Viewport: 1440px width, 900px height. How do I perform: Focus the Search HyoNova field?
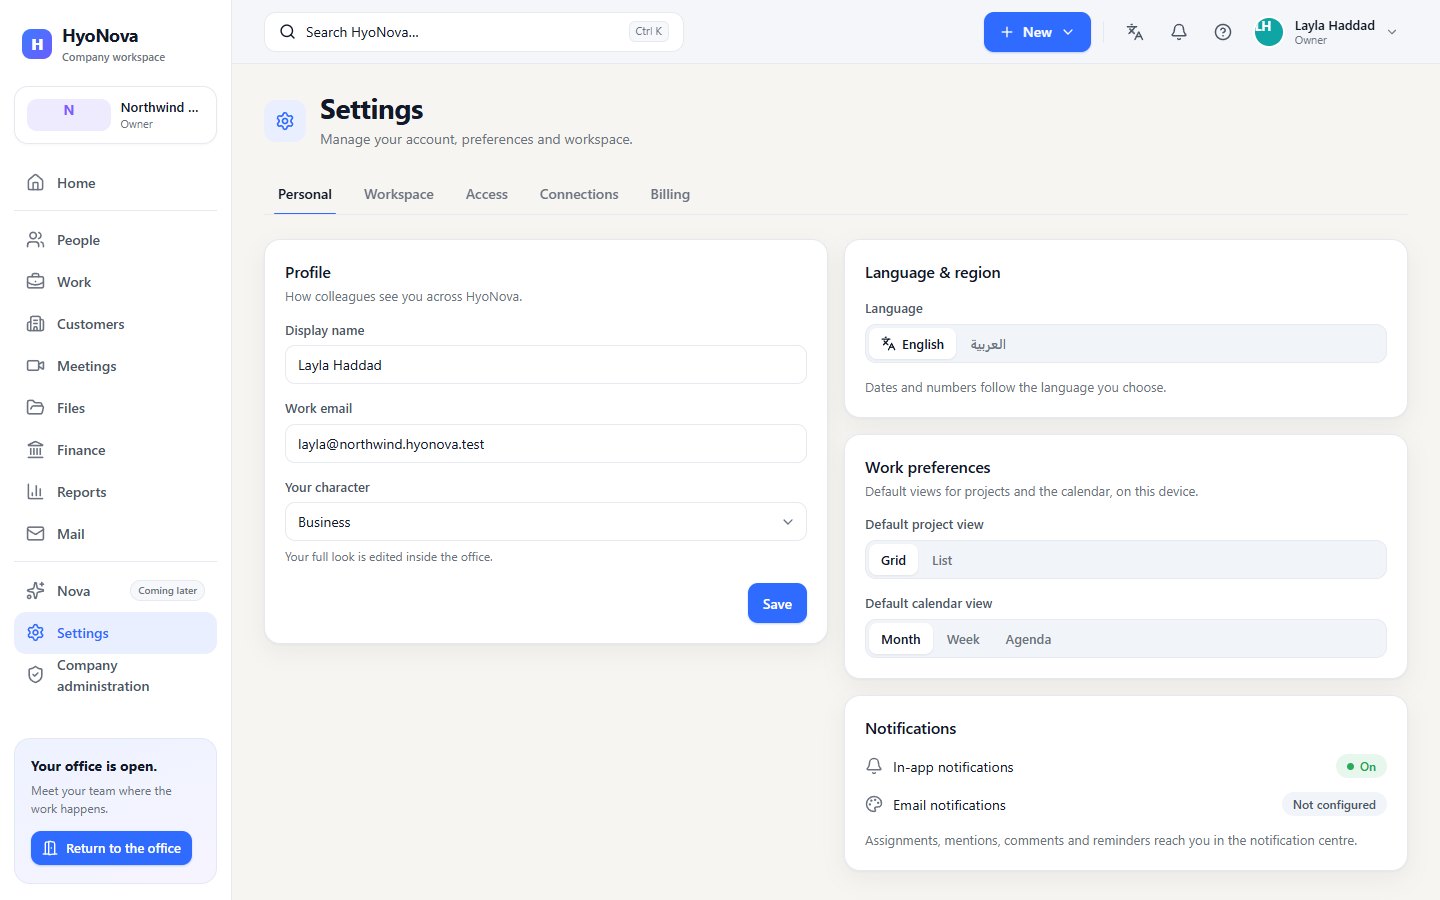point(474,32)
